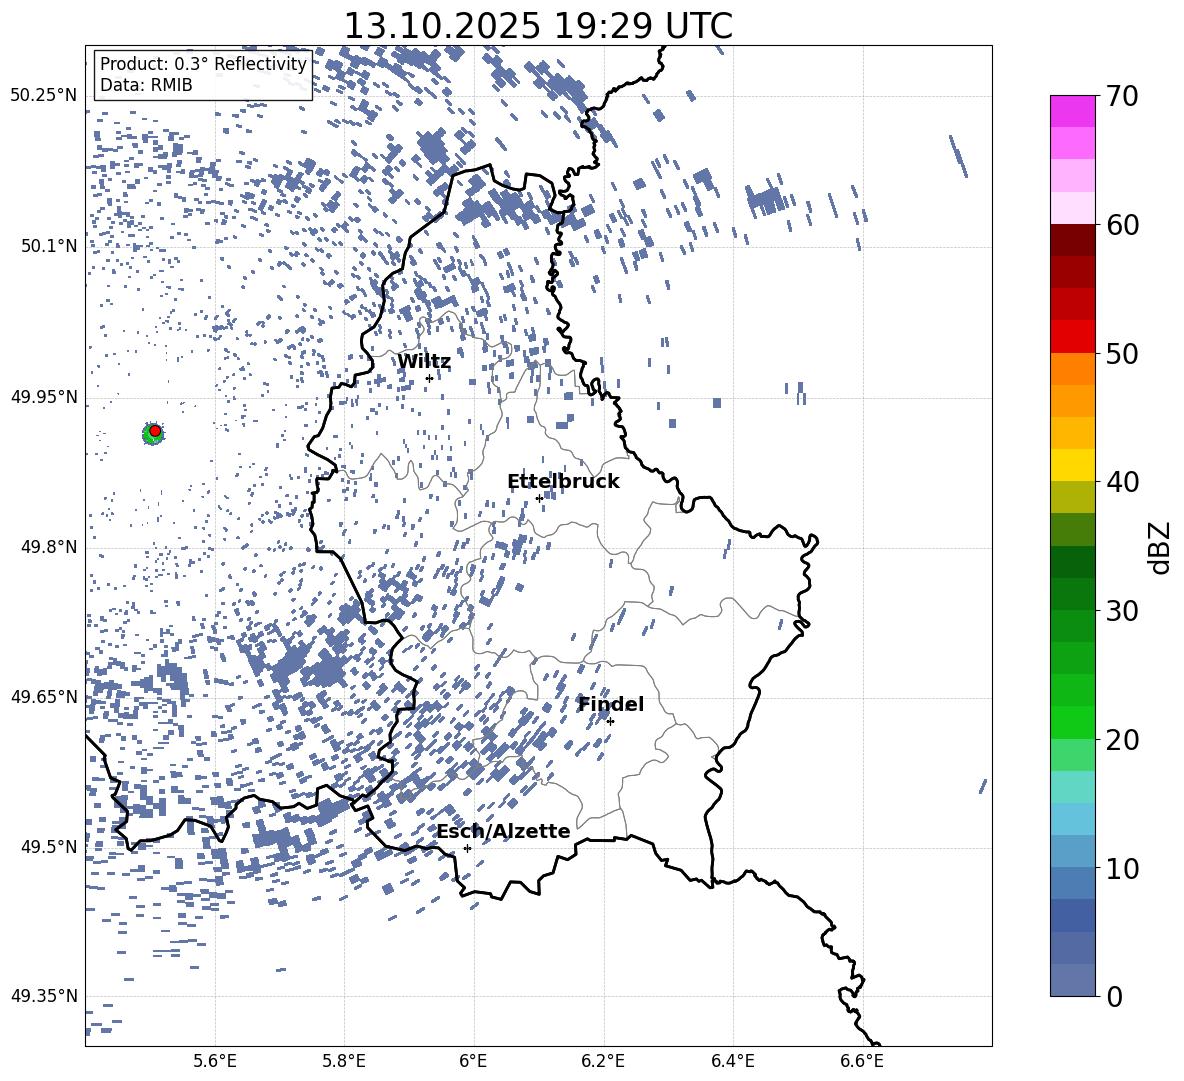The image size is (1184, 1081).
Task: Click the cross marker under Ettelbruck
Action: 539,498
